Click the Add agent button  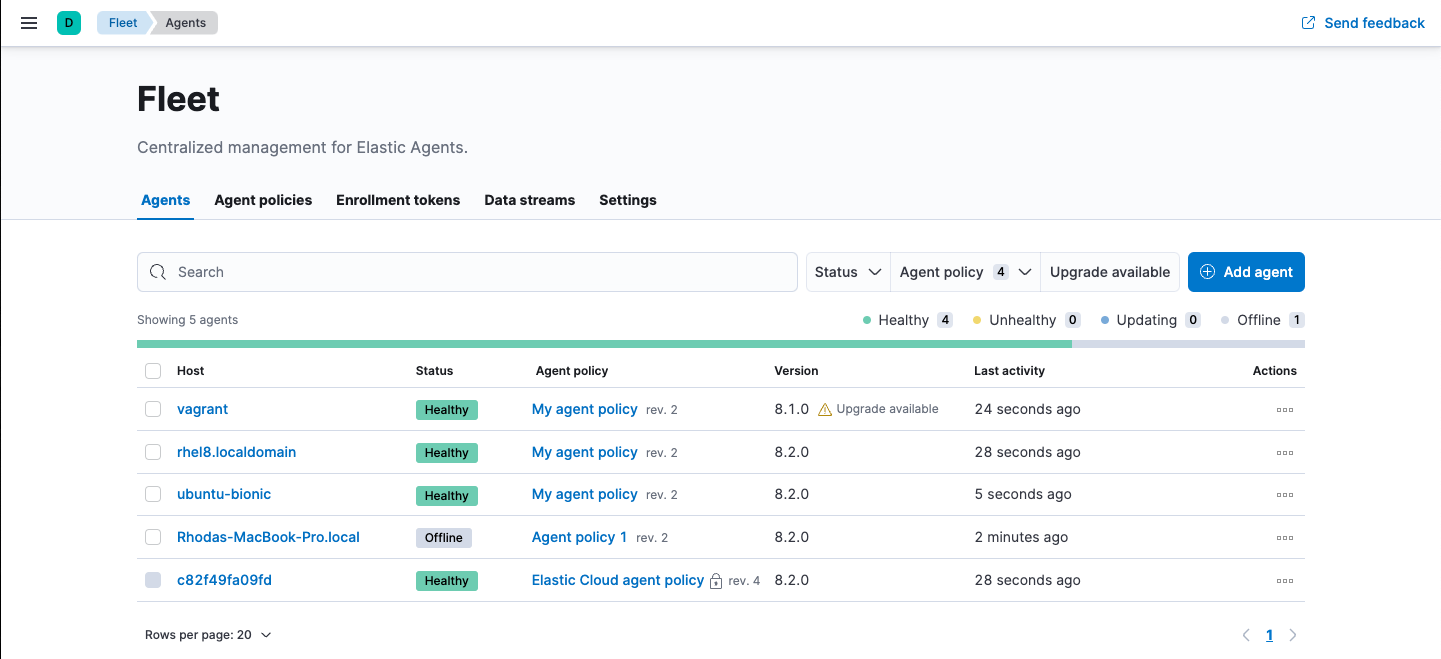pyautogui.click(x=1246, y=272)
